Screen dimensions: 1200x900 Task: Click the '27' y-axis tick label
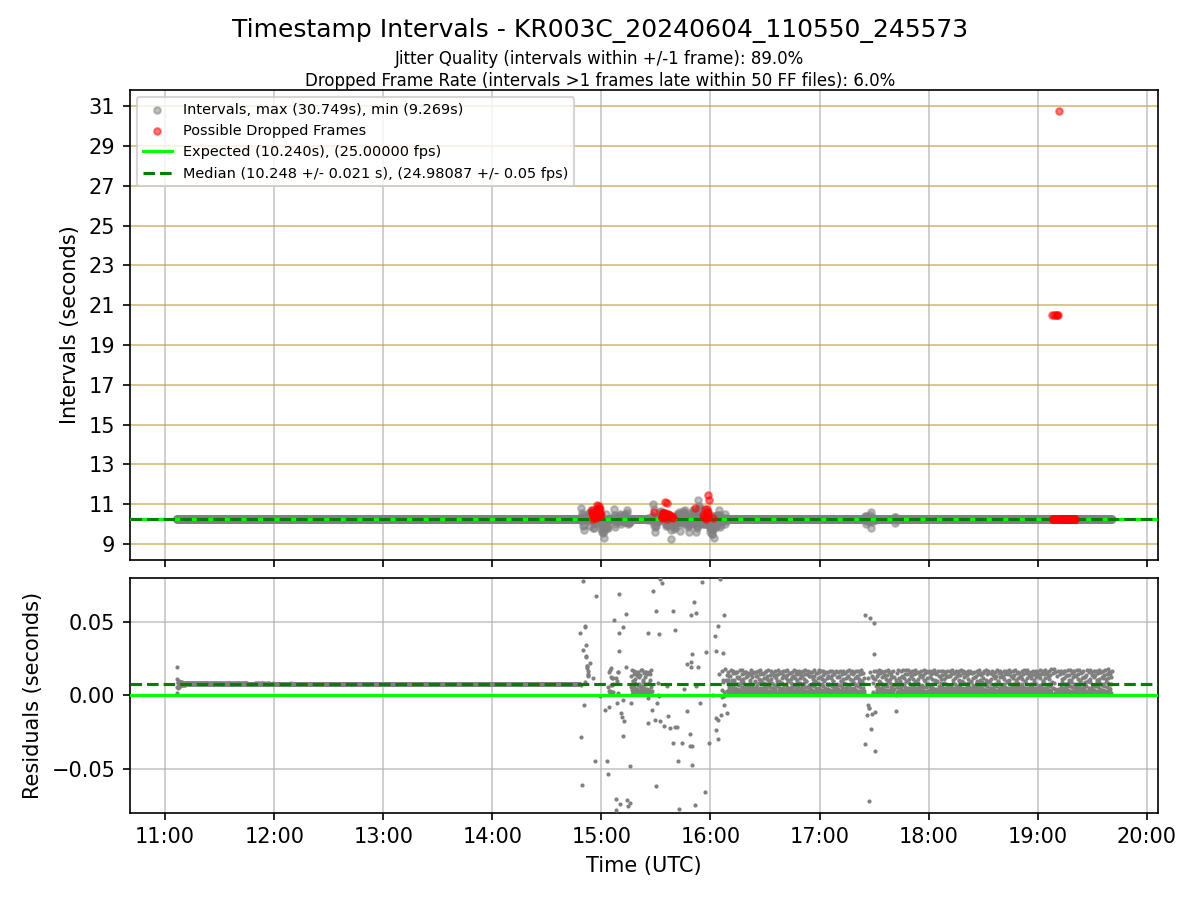(102, 186)
